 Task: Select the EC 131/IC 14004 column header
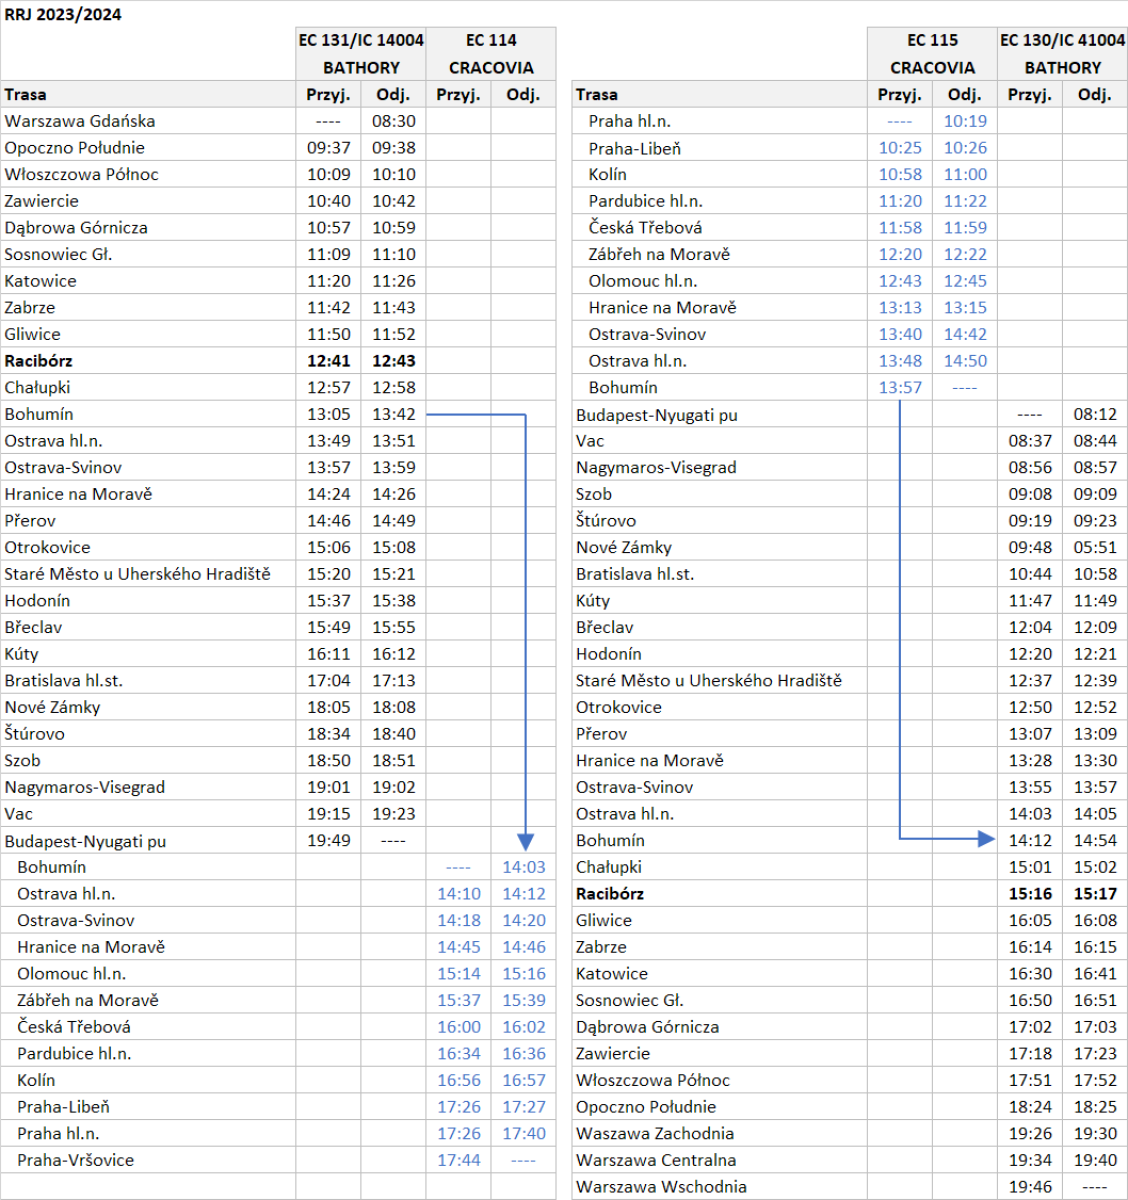(x=361, y=40)
